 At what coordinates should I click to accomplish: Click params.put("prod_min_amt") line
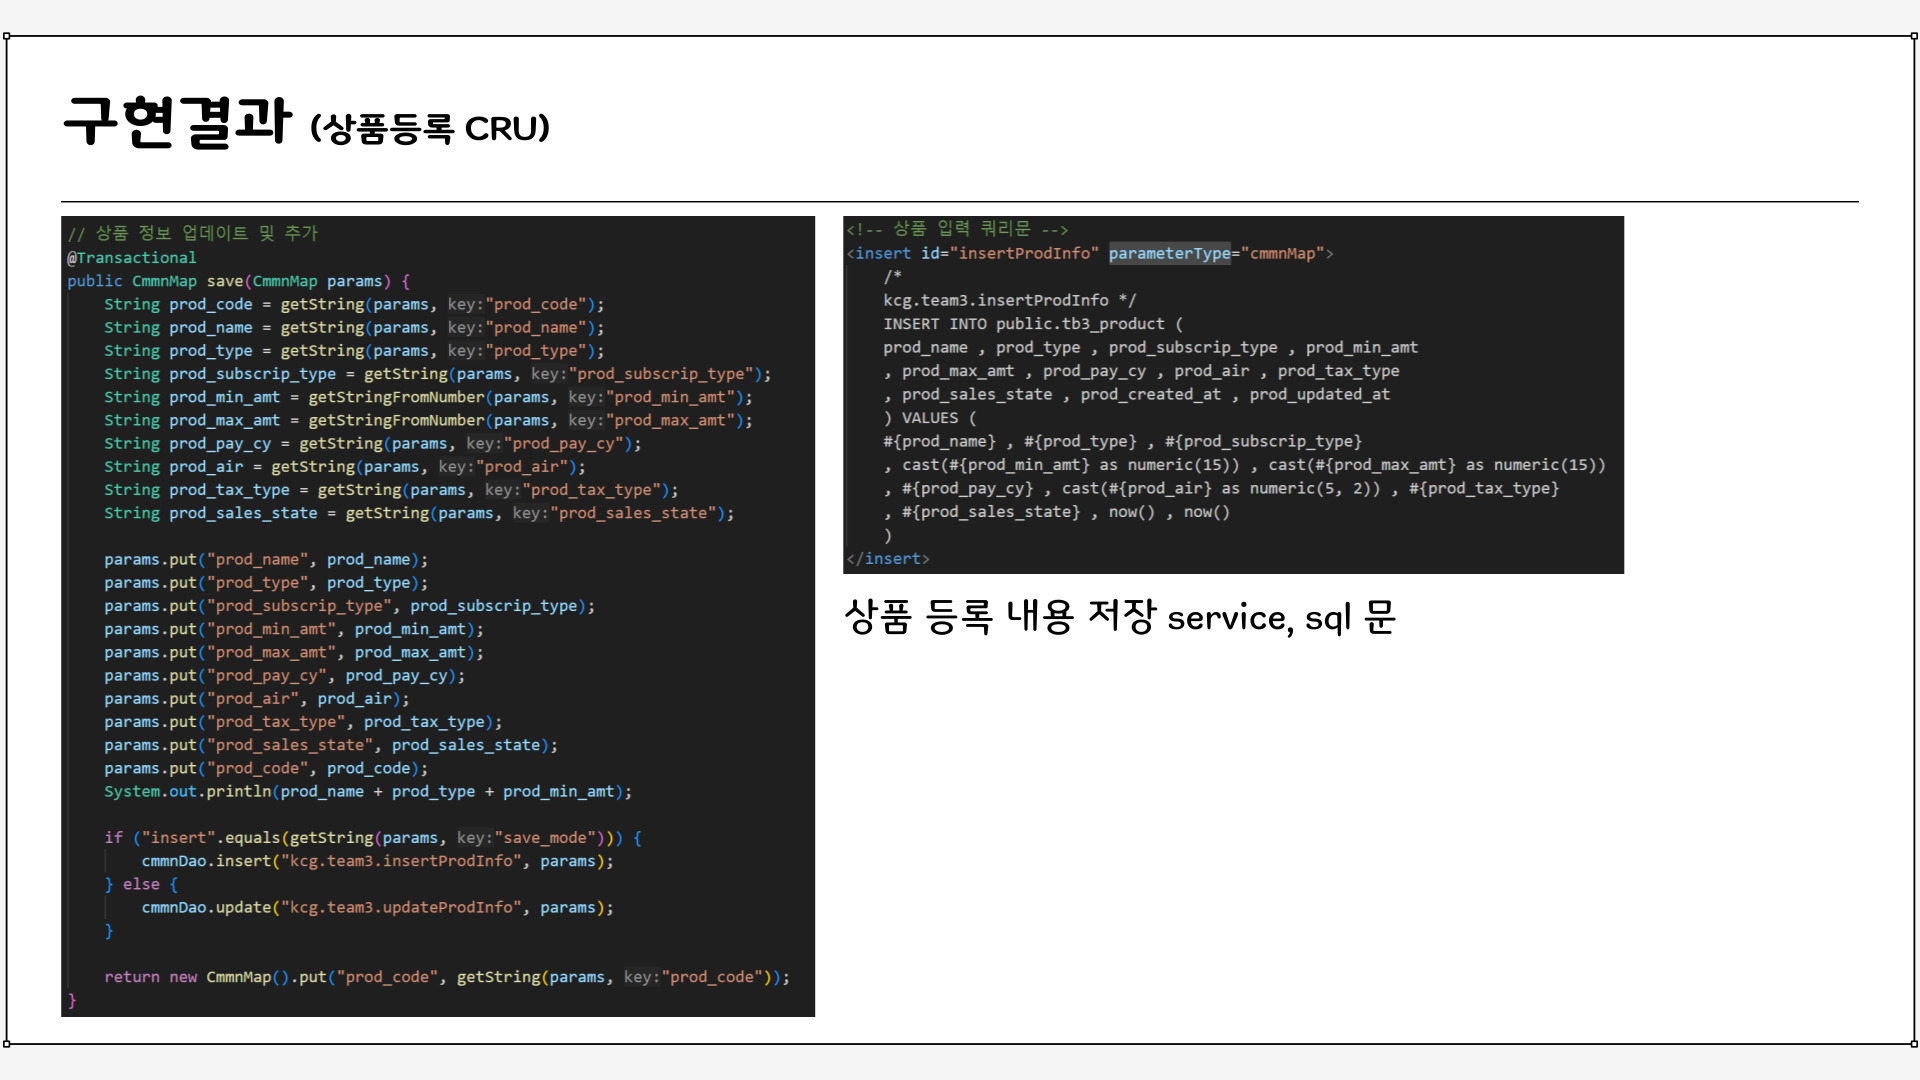tap(294, 629)
